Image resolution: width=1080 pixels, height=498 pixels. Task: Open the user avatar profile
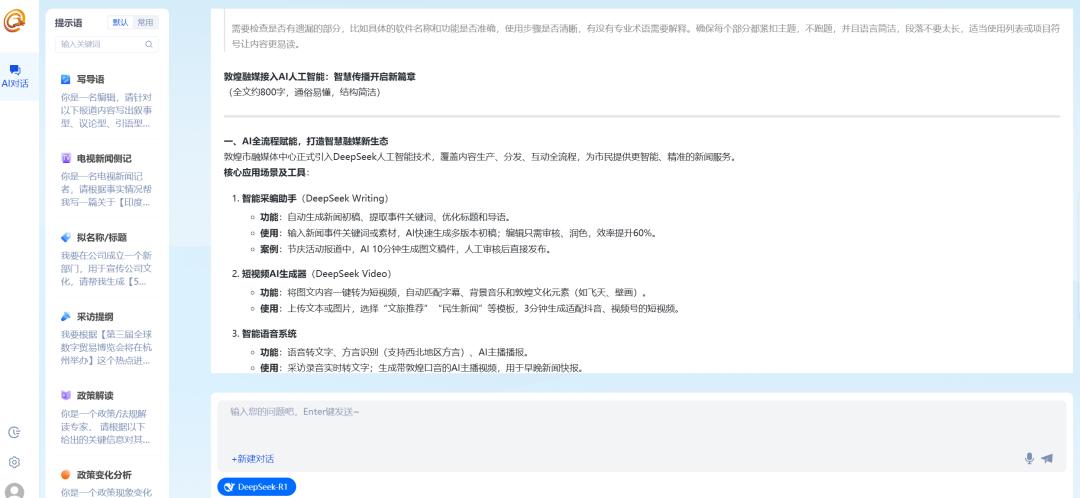[14, 490]
